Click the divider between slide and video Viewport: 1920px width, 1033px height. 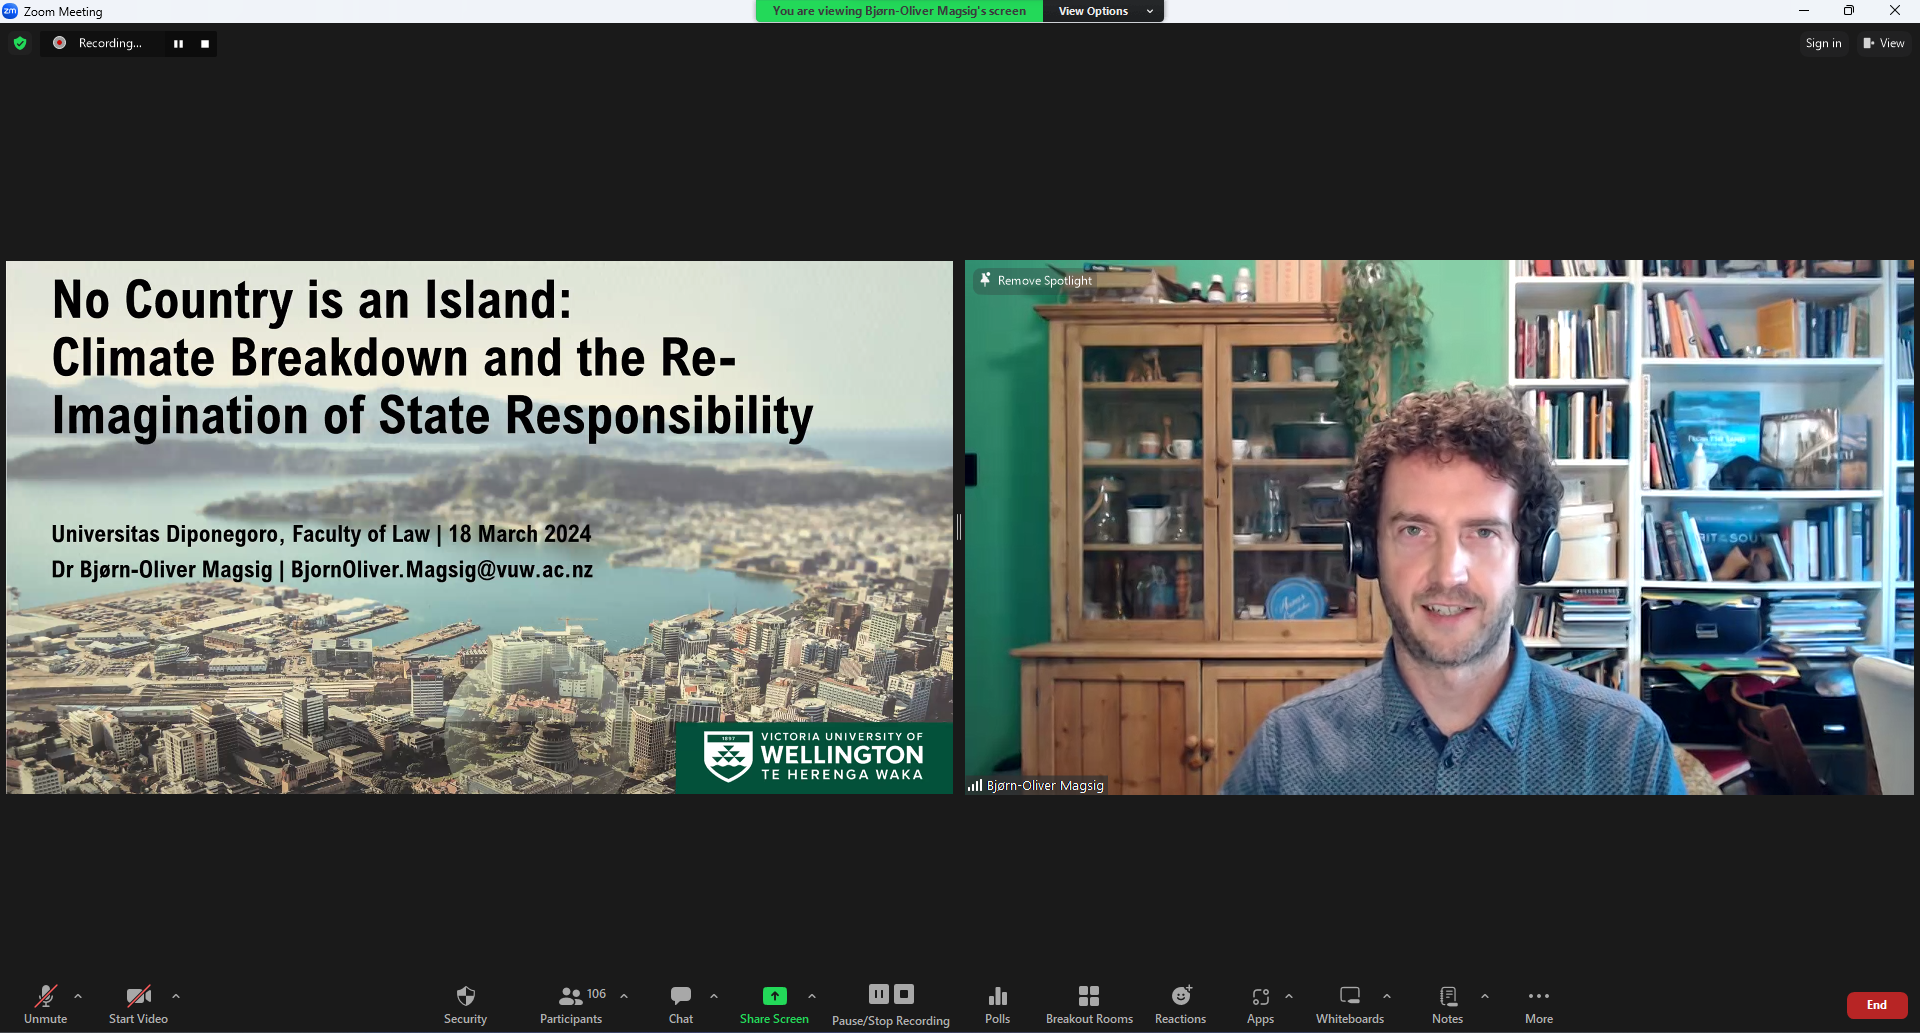point(959,527)
